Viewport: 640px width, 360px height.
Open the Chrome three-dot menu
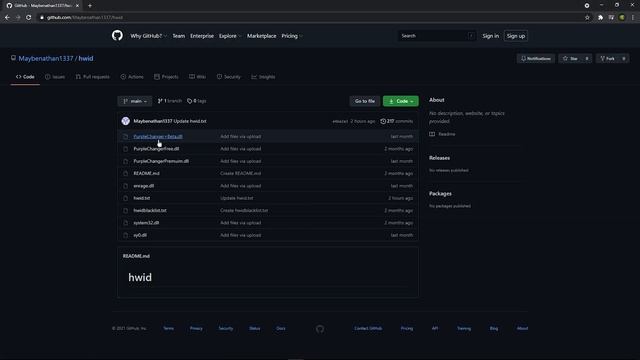coord(633,18)
